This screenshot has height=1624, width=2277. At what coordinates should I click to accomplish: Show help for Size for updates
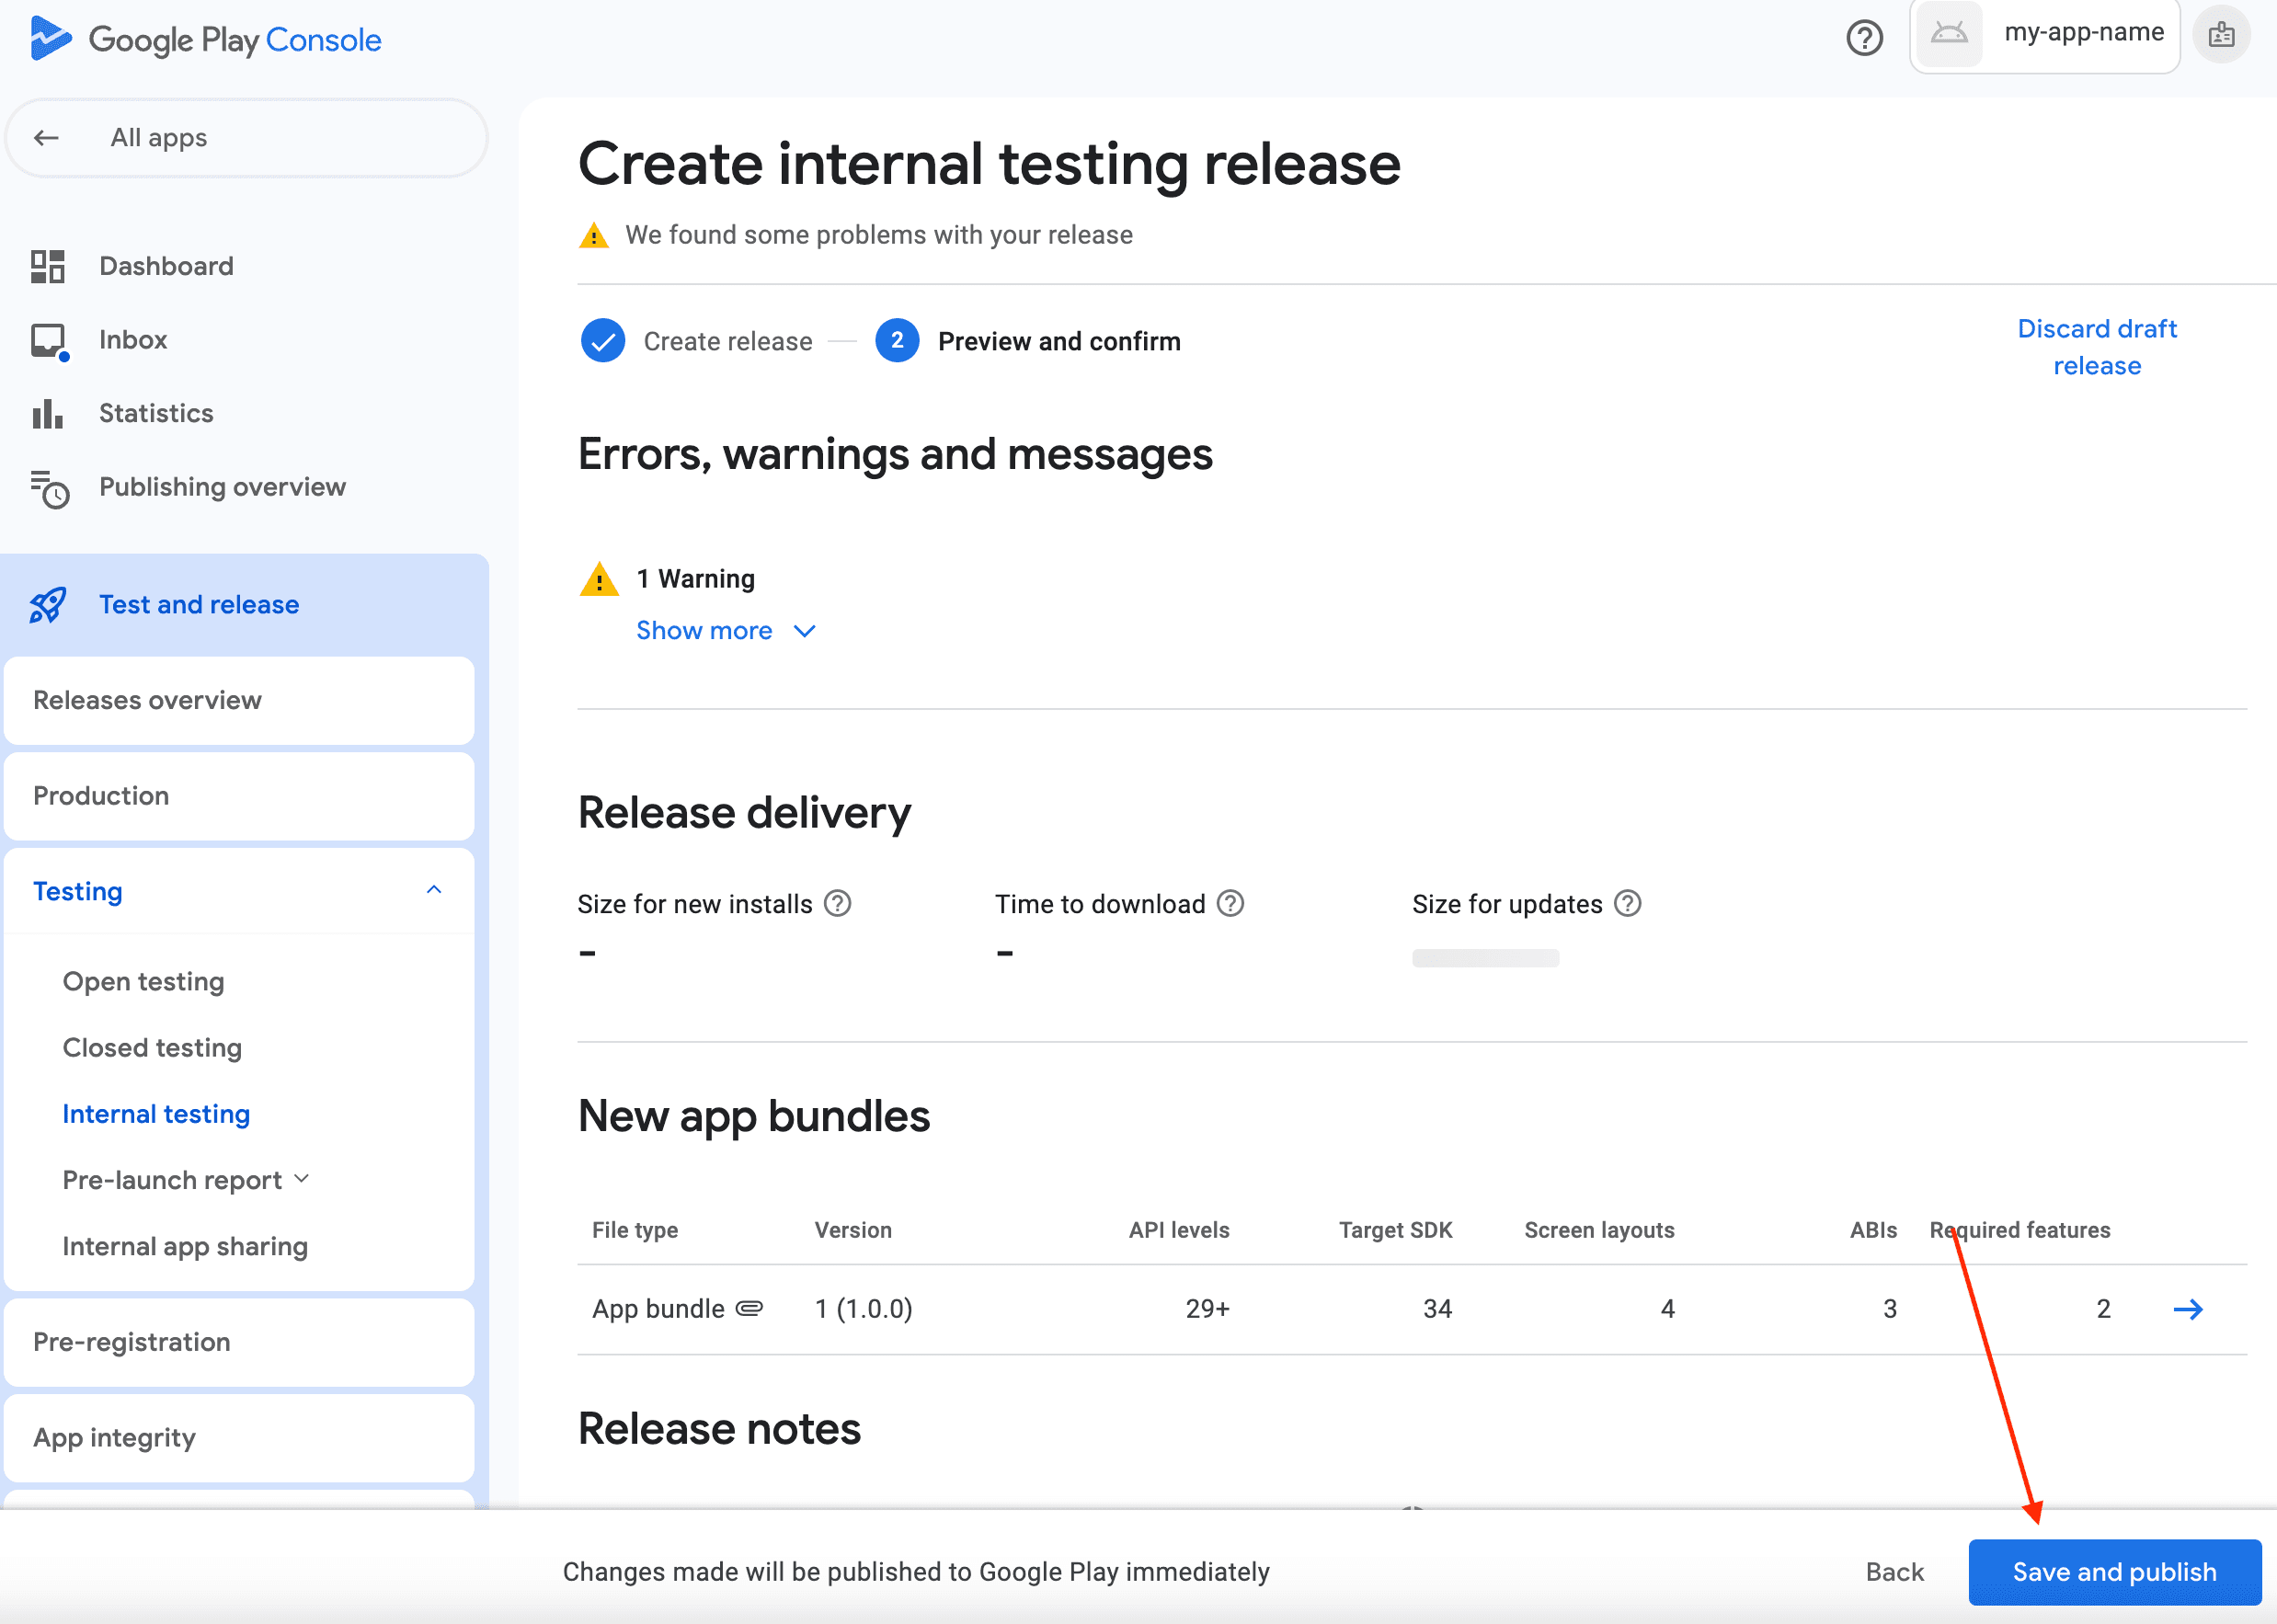[x=1628, y=904]
